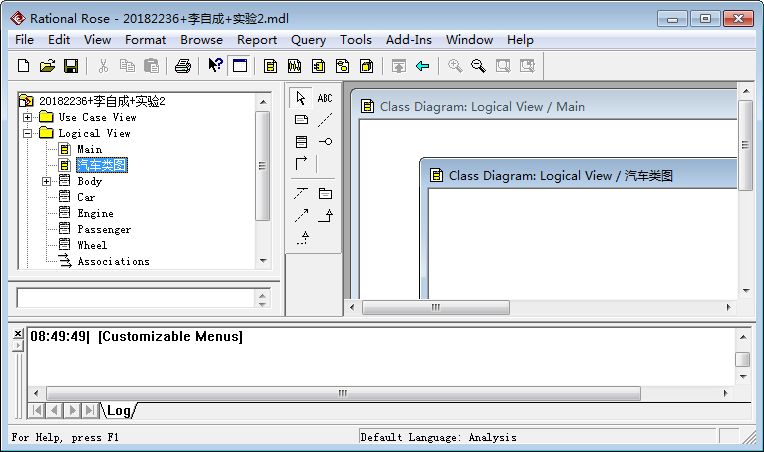Select the Anchor Note to Item tool
The width and height of the screenshot is (764, 452).
tap(325, 119)
